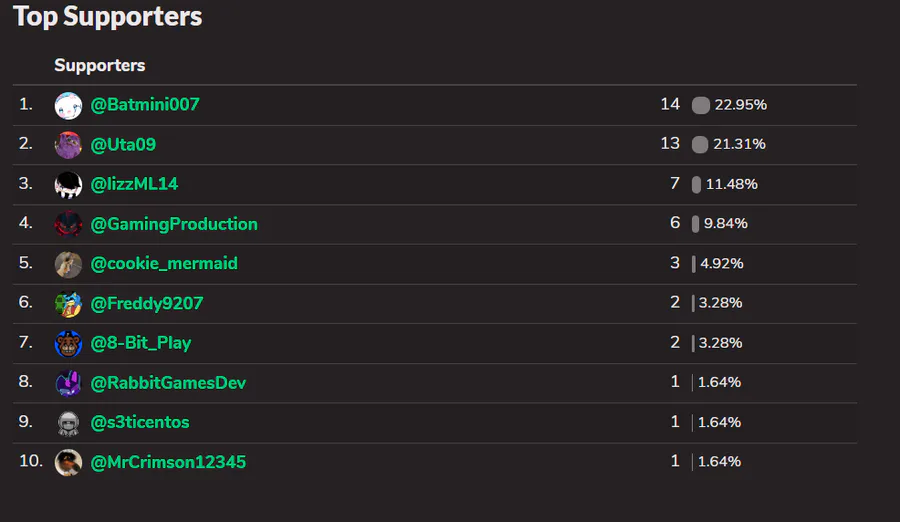Open the @MrCrimson12345 username link
This screenshot has width=900, height=522.
tap(168, 462)
